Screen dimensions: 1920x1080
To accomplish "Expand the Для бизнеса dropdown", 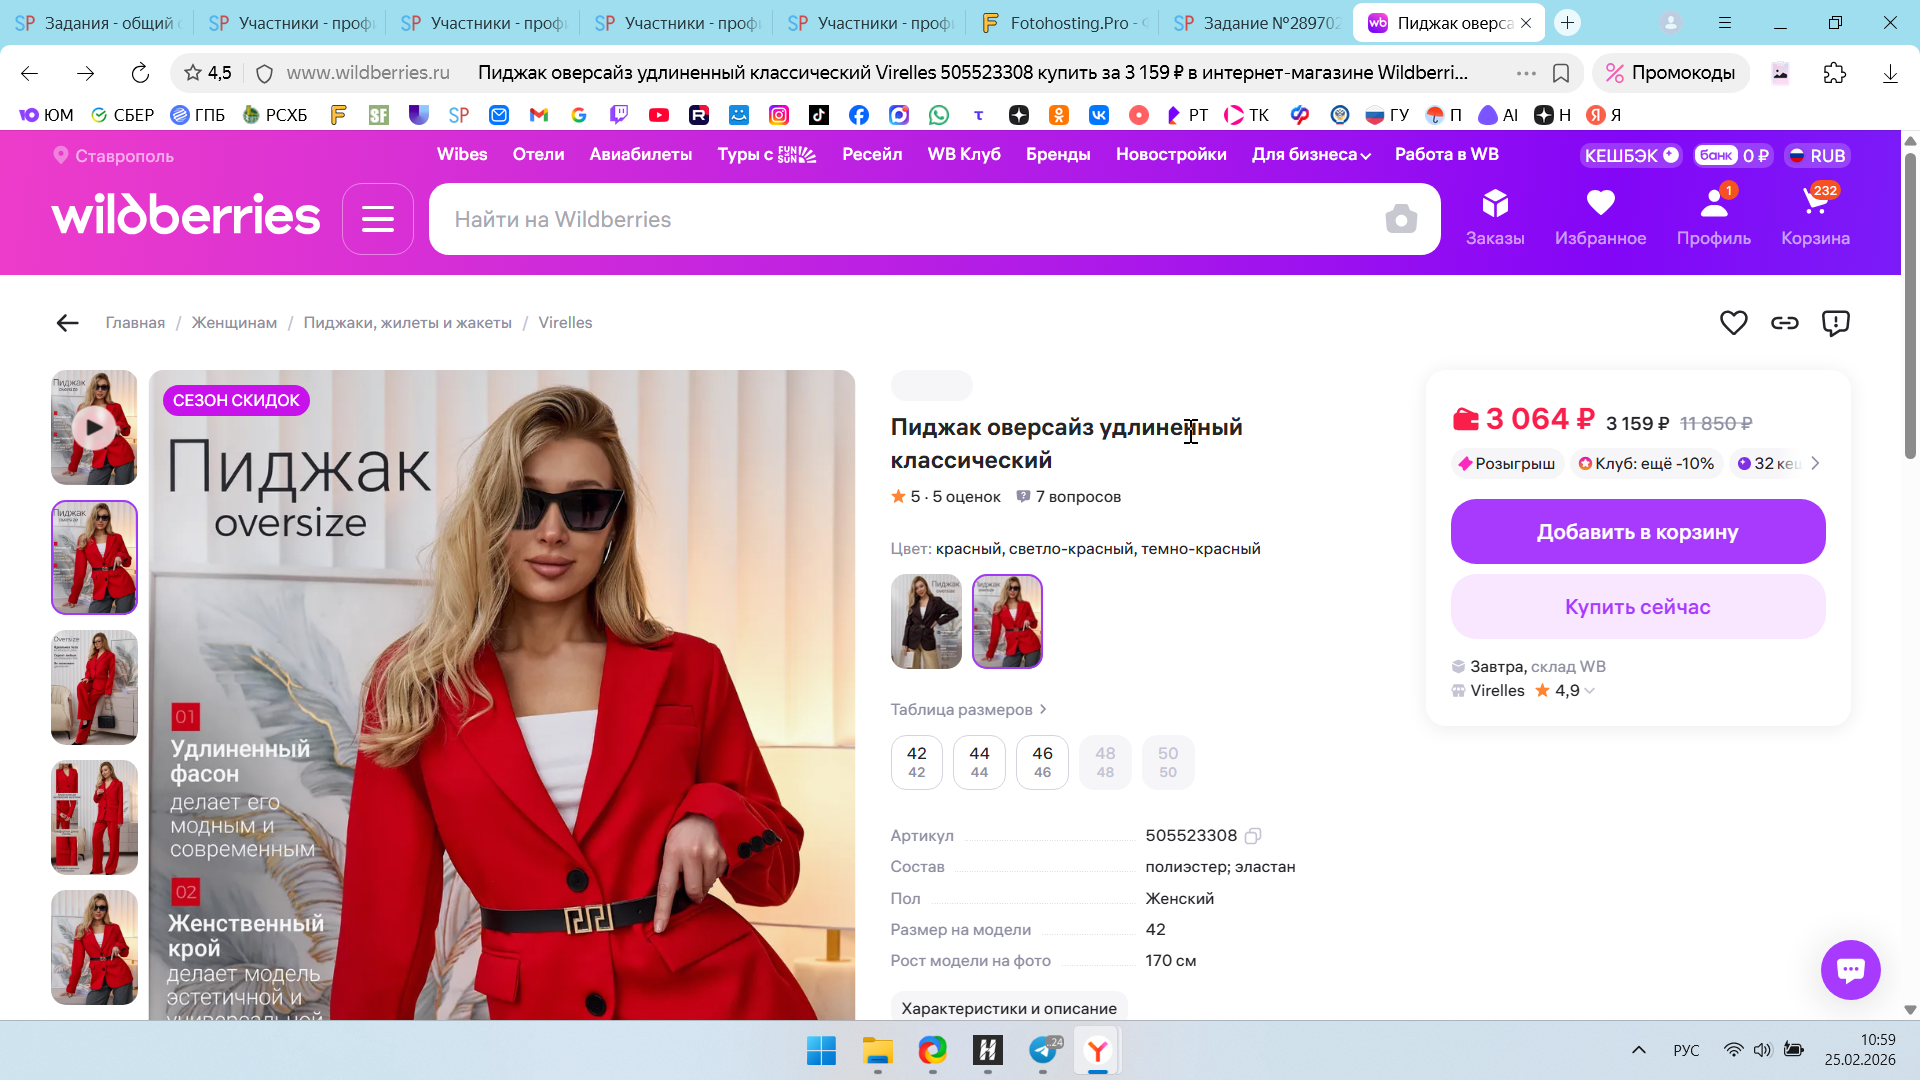I will coord(1311,155).
